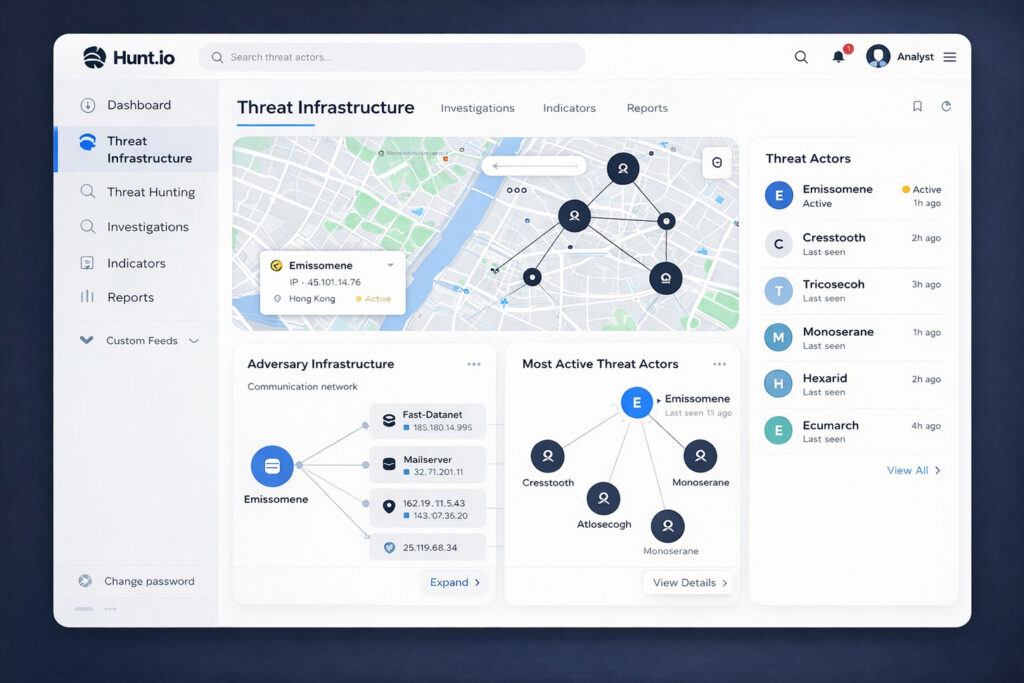
Task: Open the options menu on the Adversary Infrastructure panel
Action: 474,364
